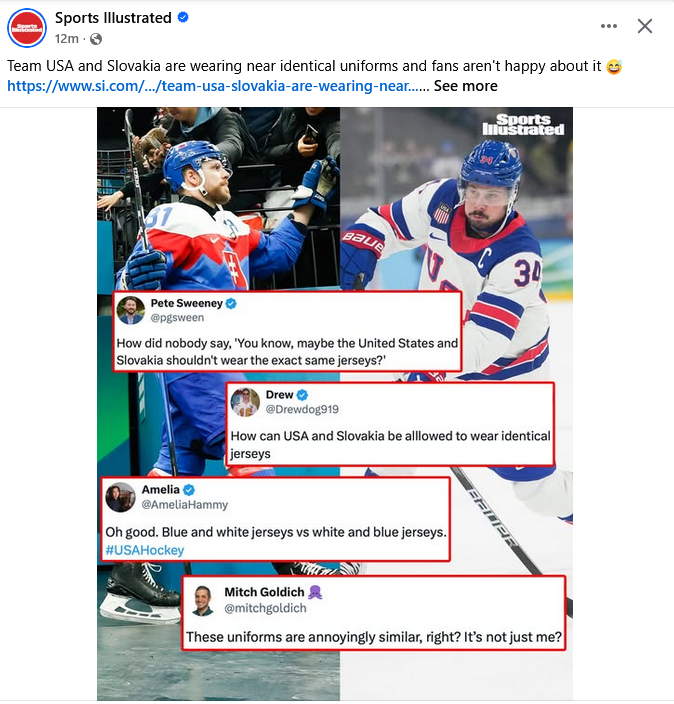Expand post text with See more

pos(465,86)
